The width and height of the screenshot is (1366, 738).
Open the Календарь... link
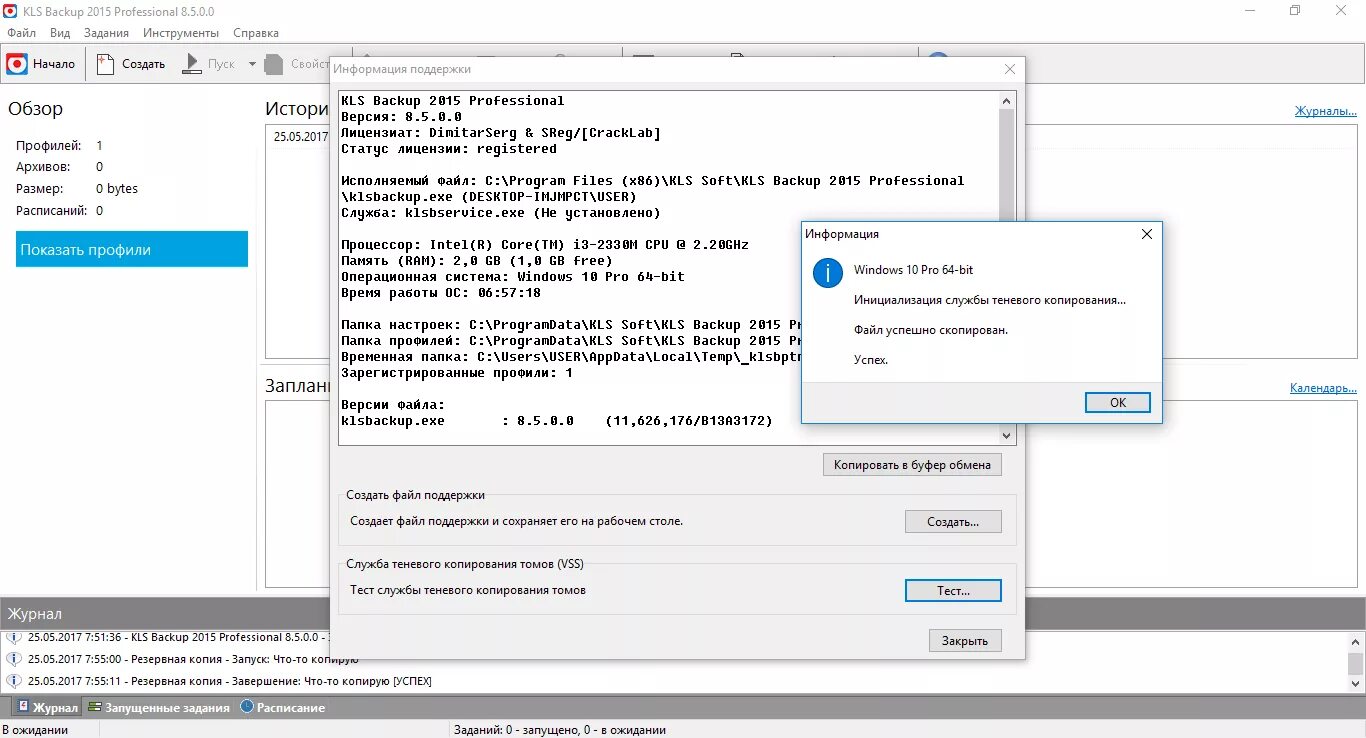point(1323,388)
